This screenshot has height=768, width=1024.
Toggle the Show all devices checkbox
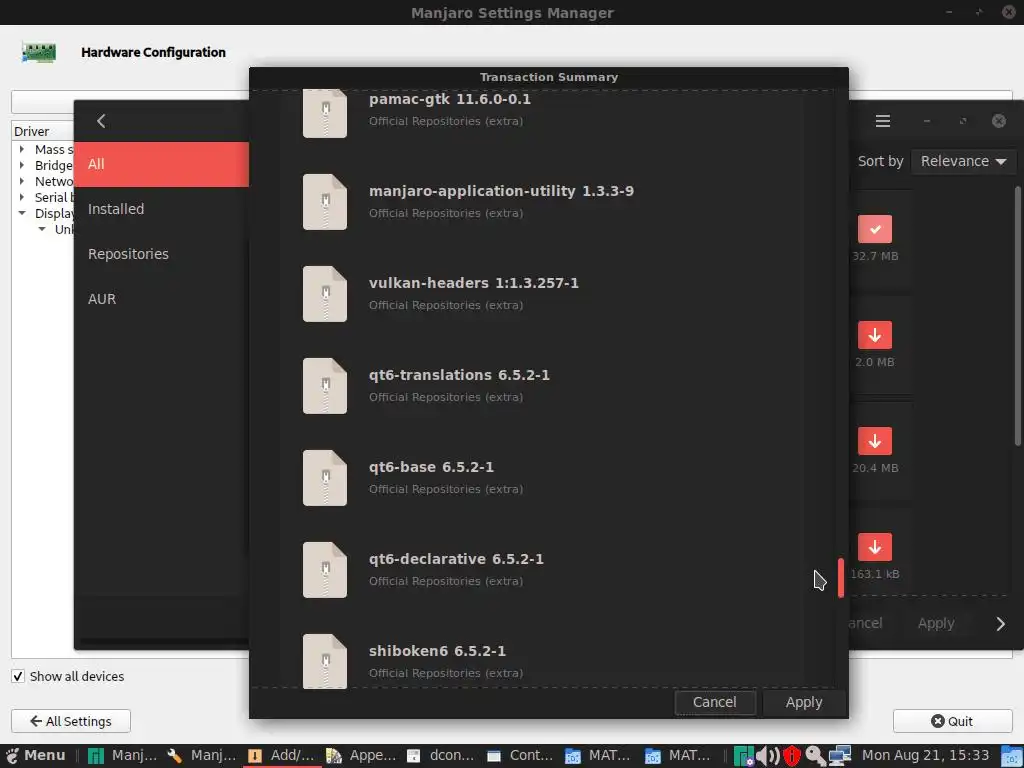(18, 677)
